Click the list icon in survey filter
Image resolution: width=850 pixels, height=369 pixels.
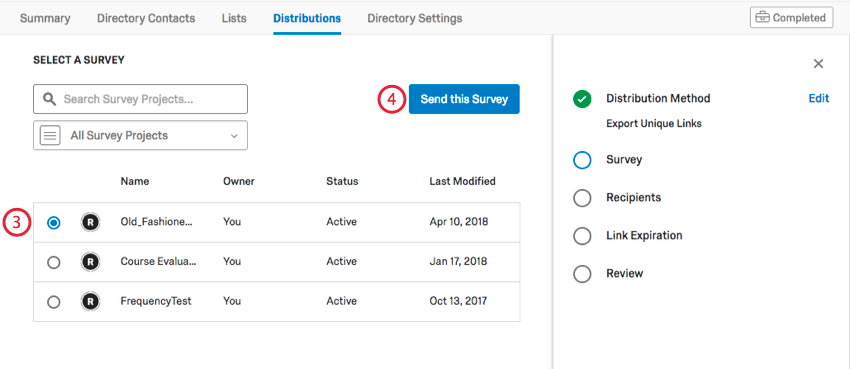50,135
